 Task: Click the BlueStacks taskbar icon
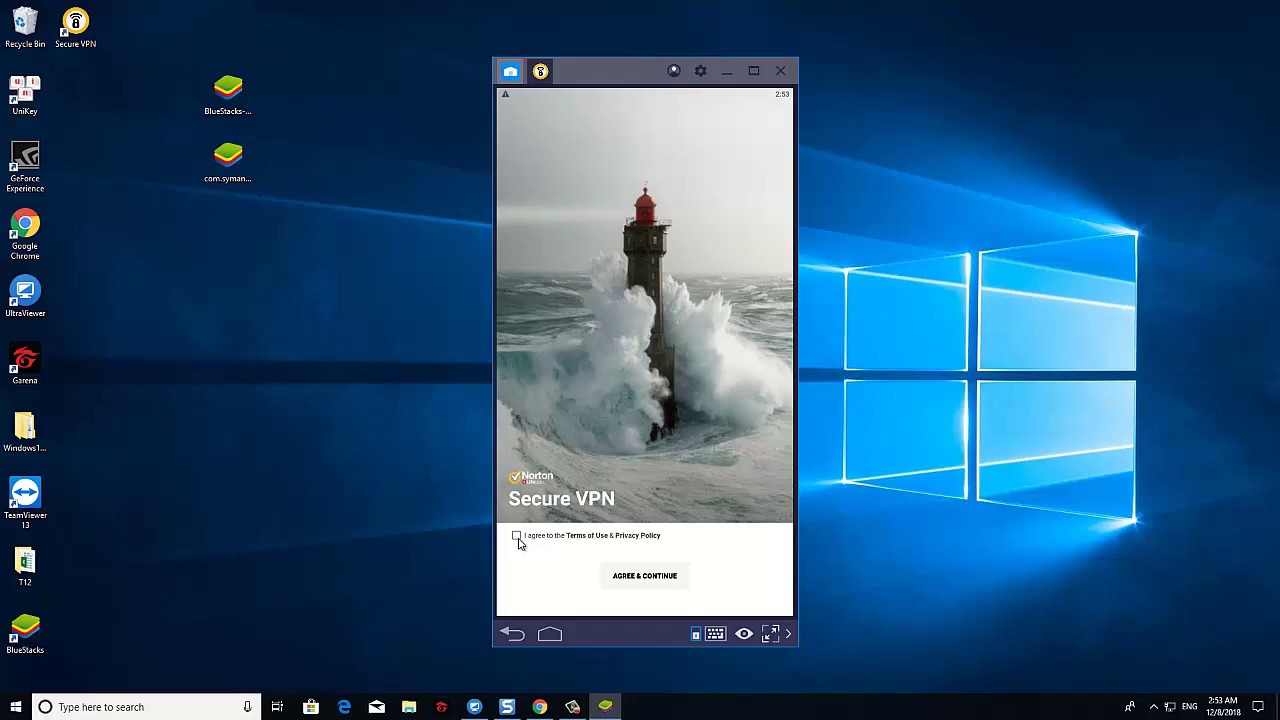(x=605, y=707)
